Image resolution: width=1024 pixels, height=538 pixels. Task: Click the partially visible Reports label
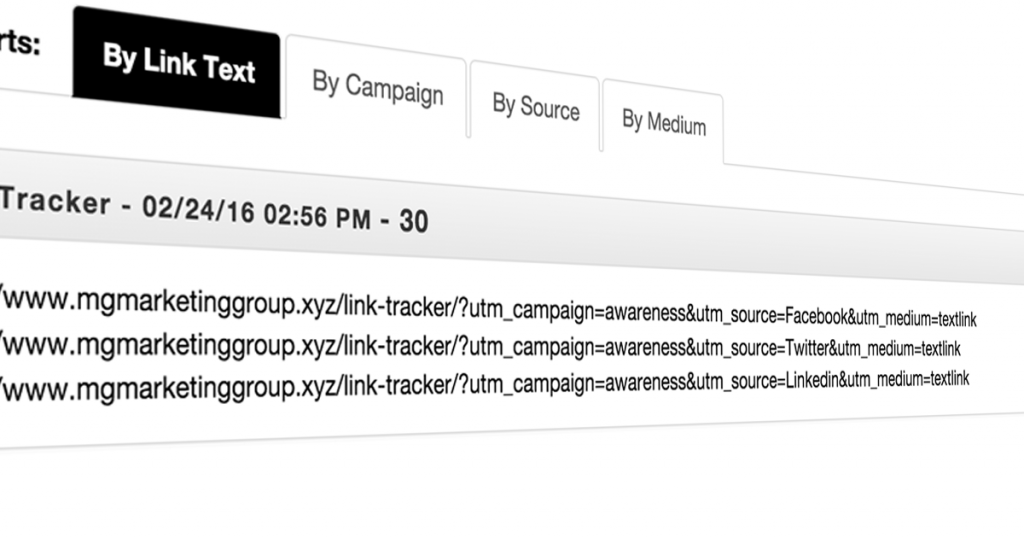[x=20, y=41]
